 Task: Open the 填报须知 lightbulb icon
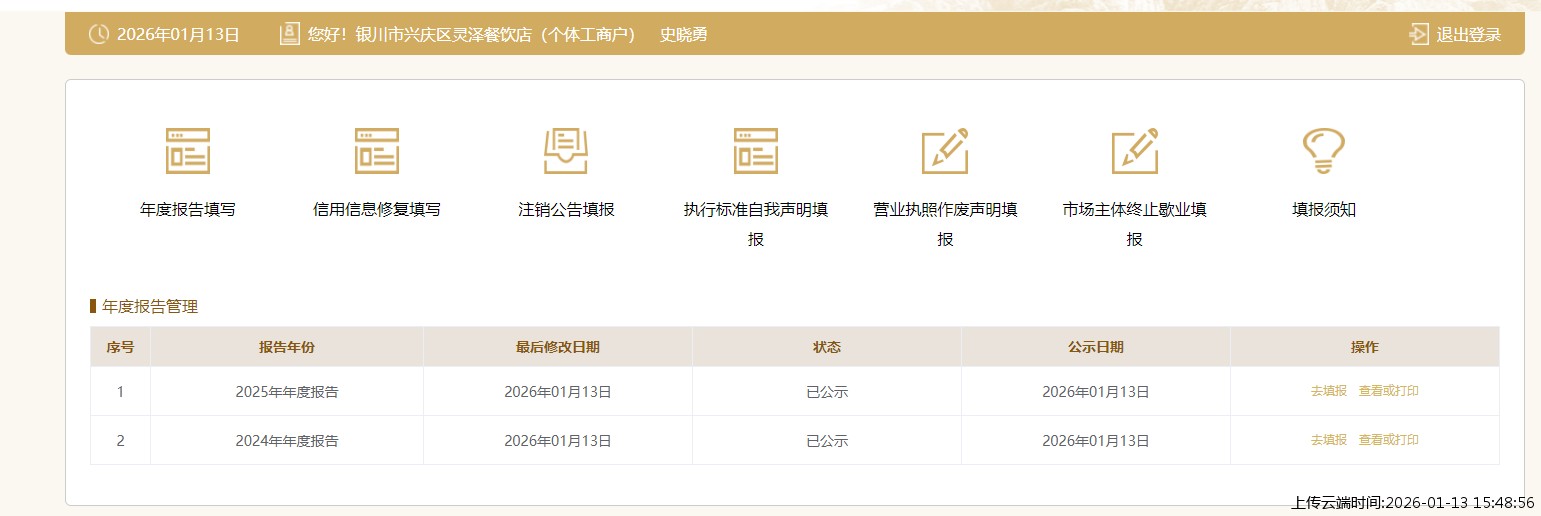coord(1323,151)
